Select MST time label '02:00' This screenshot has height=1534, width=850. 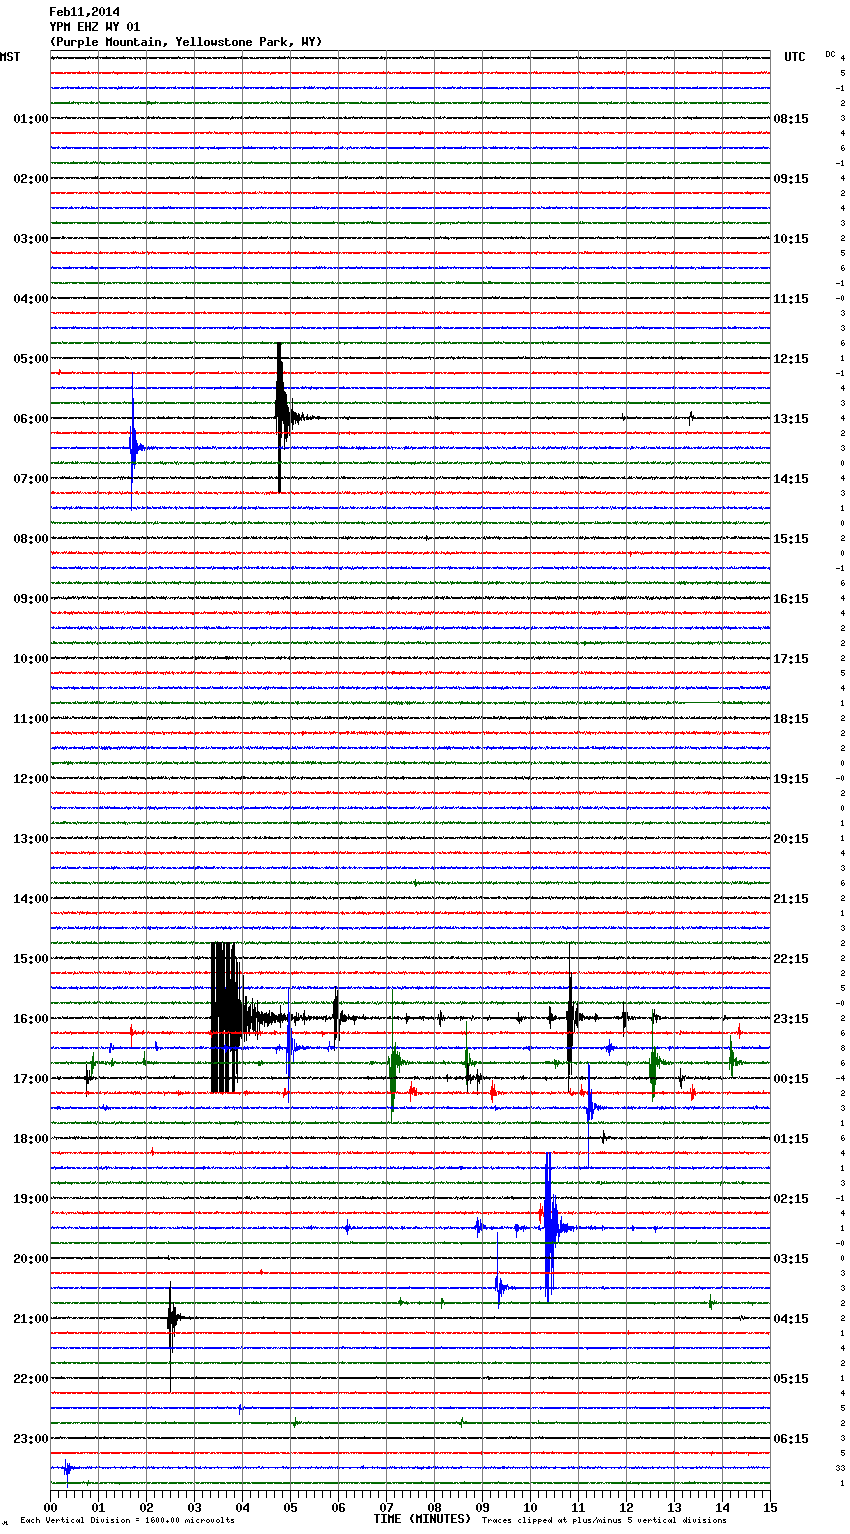tap(31, 179)
